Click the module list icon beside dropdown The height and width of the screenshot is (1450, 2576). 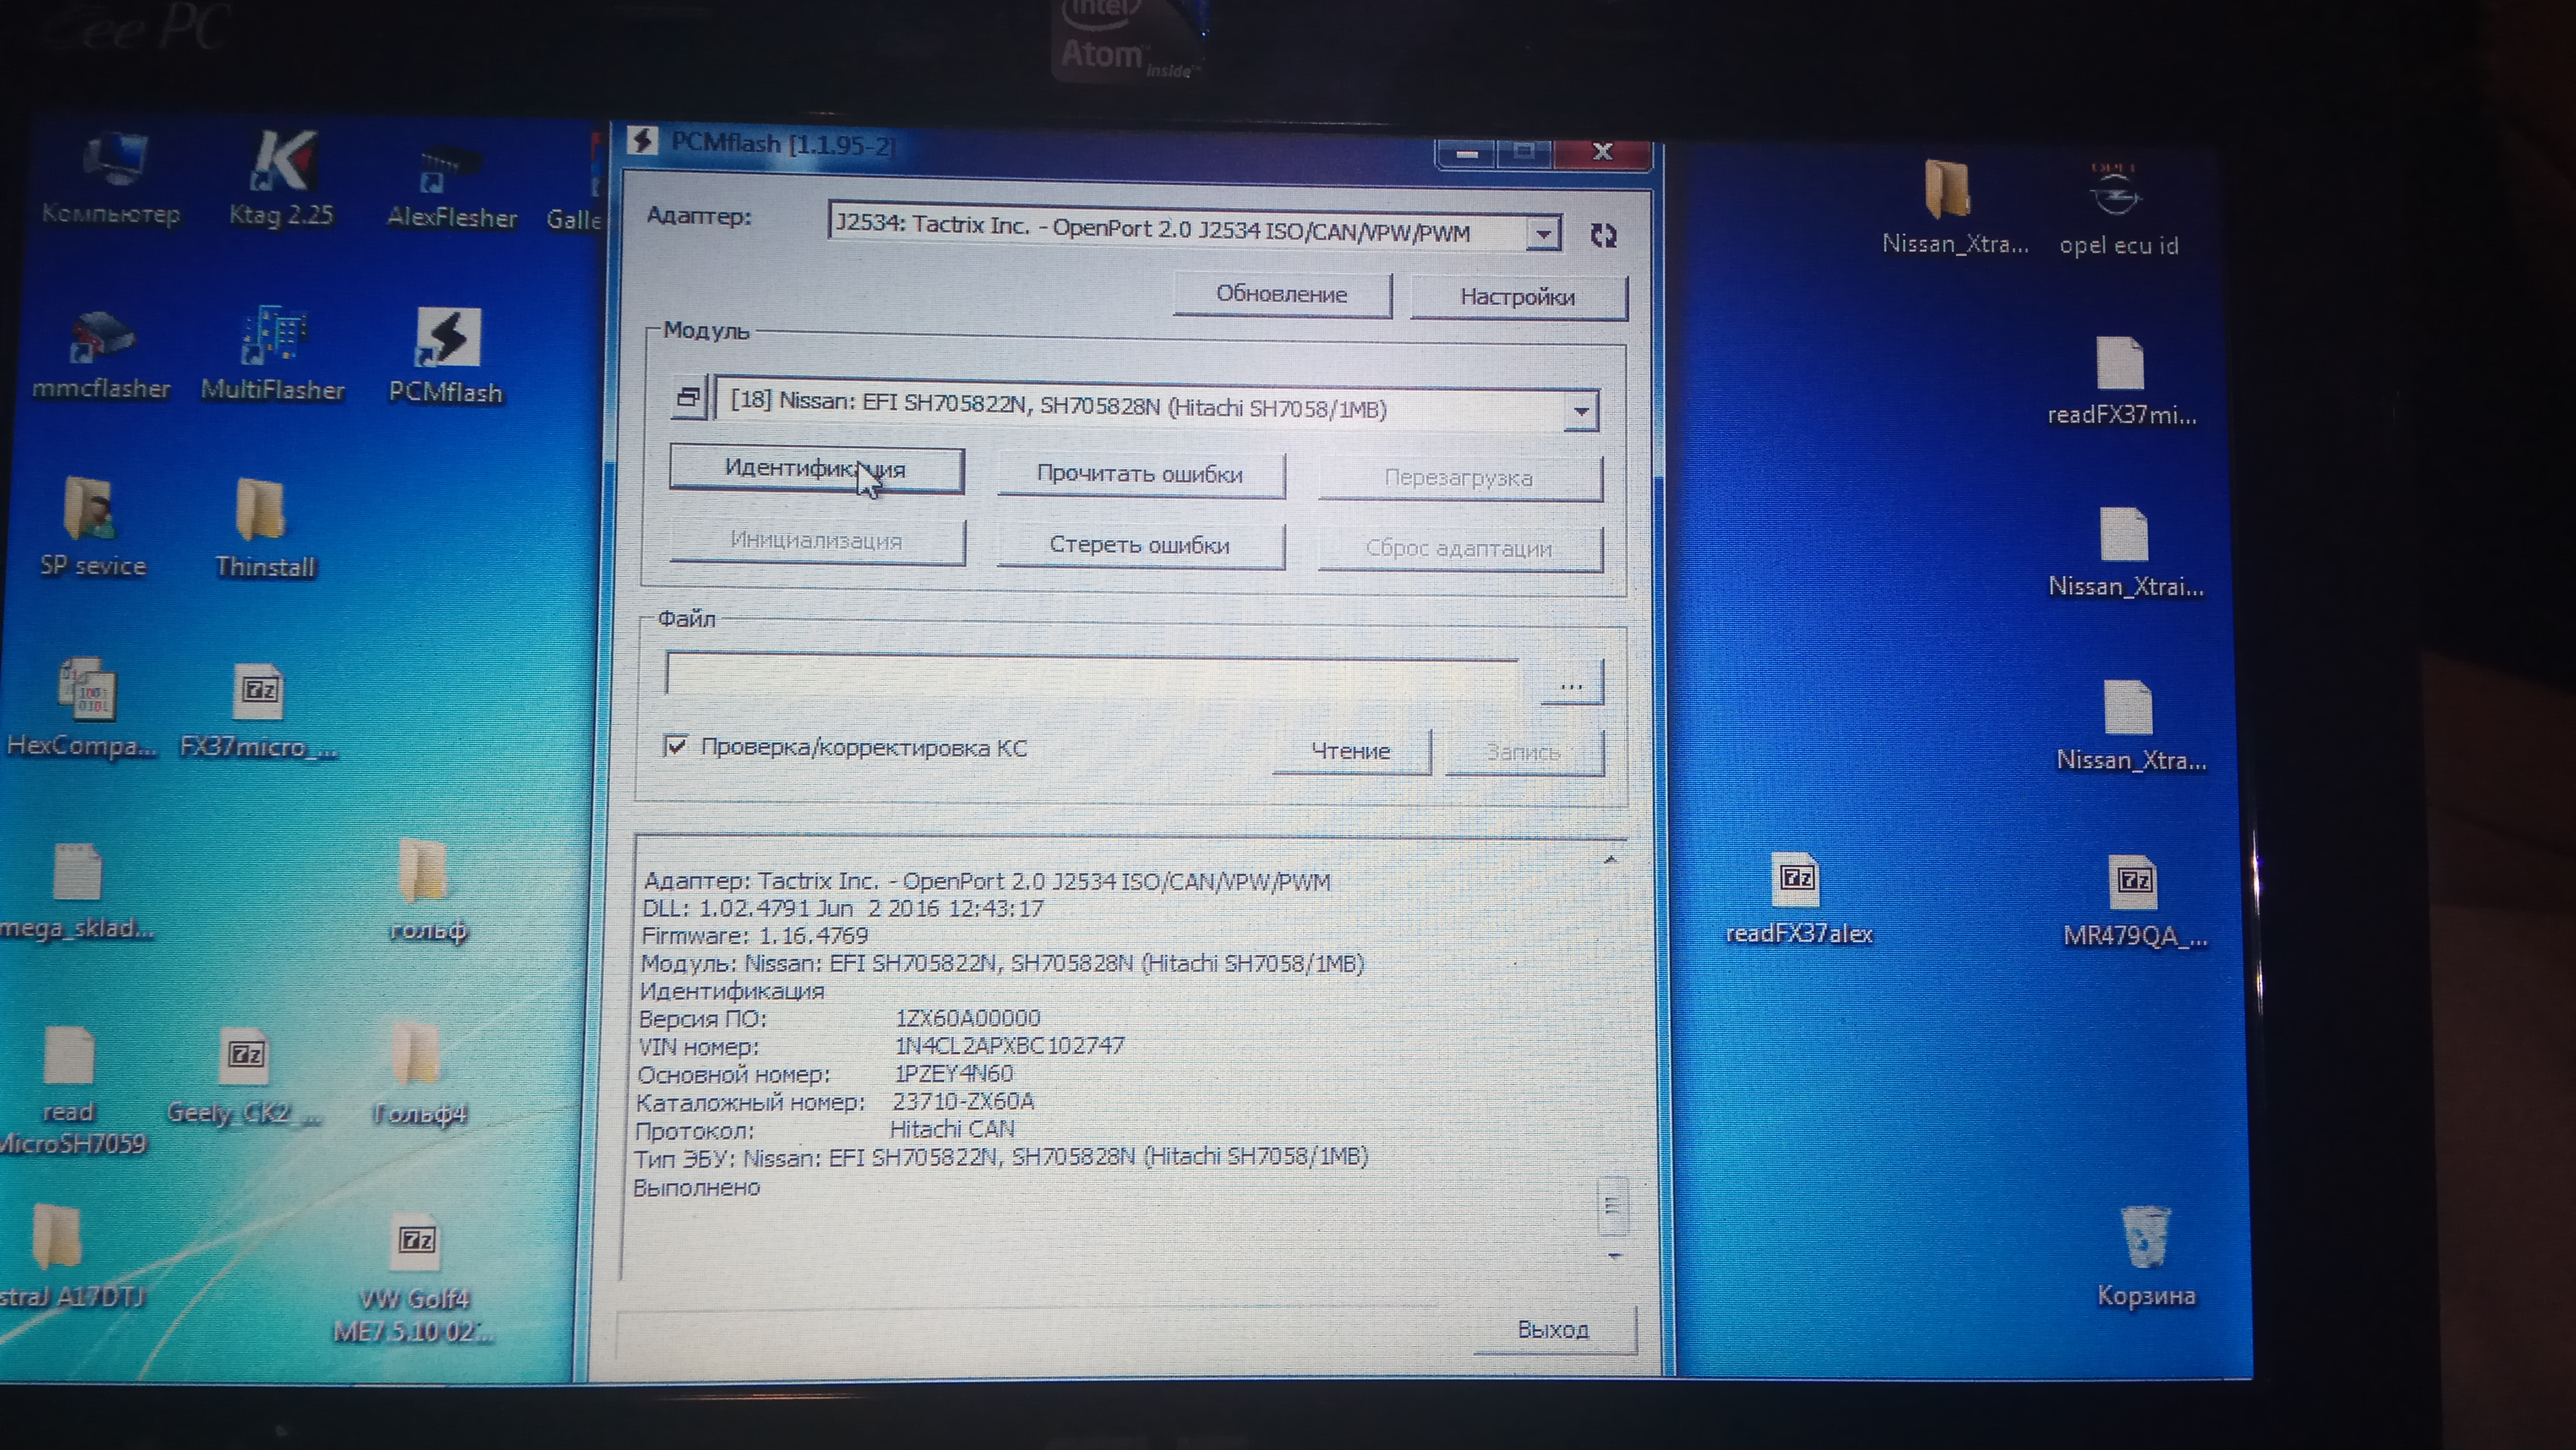click(x=688, y=399)
